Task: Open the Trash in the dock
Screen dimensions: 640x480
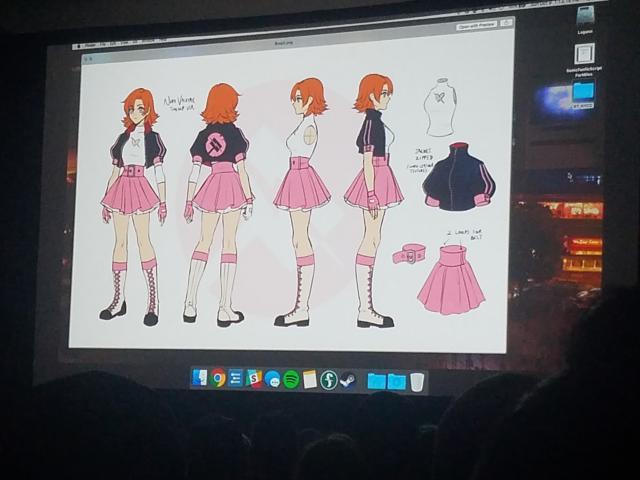Action: (x=417, y=381)
